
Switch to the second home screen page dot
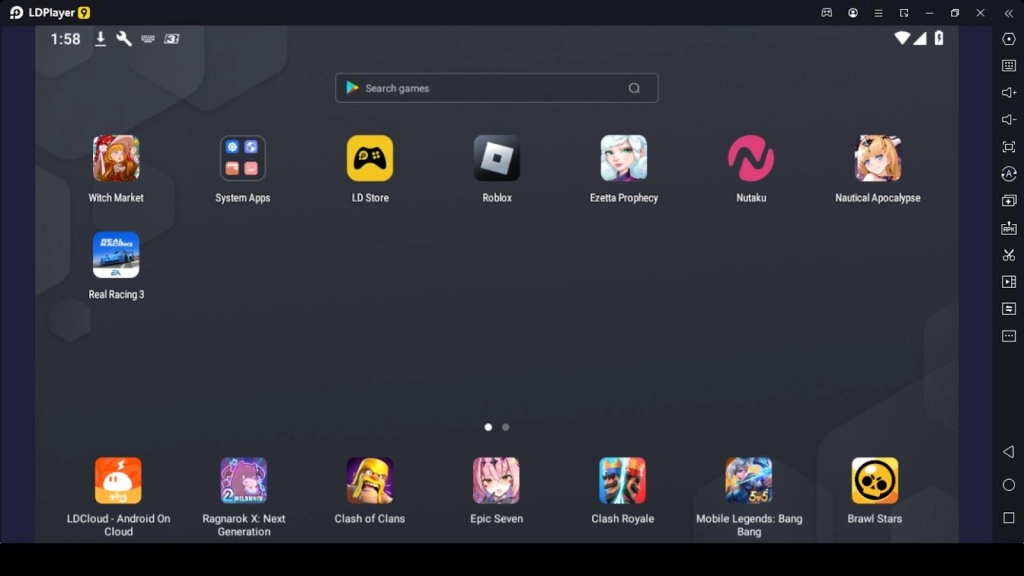[505, 427]
